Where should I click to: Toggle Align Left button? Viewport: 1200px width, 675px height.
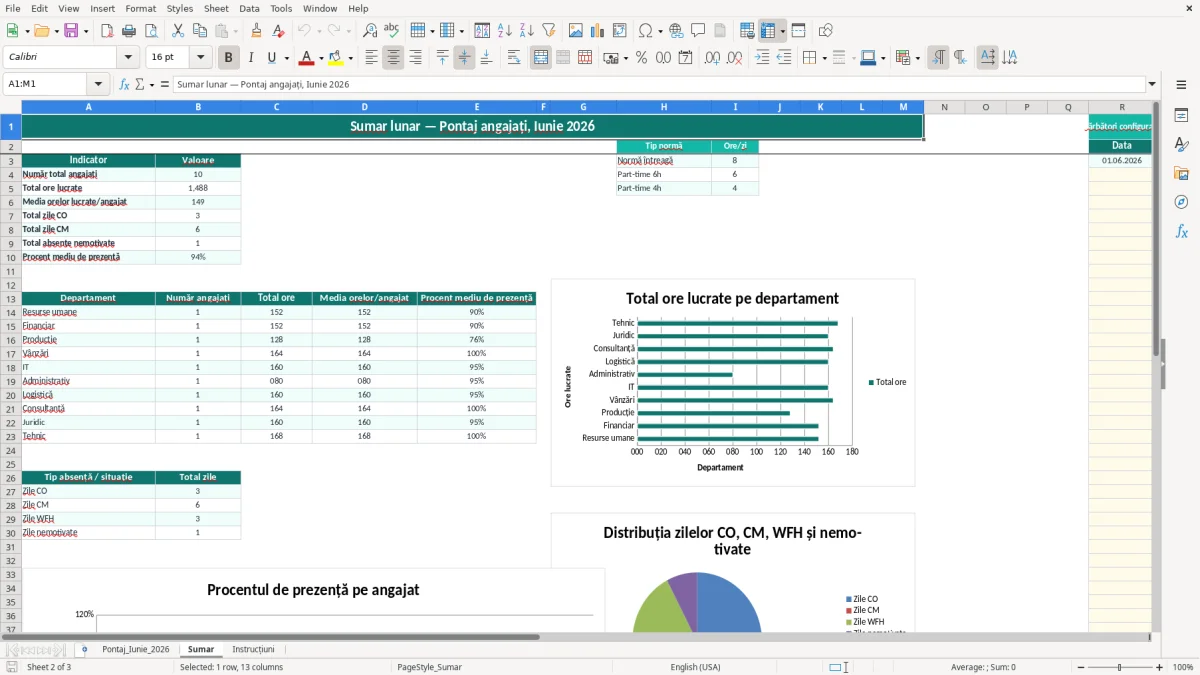[371, 58]
